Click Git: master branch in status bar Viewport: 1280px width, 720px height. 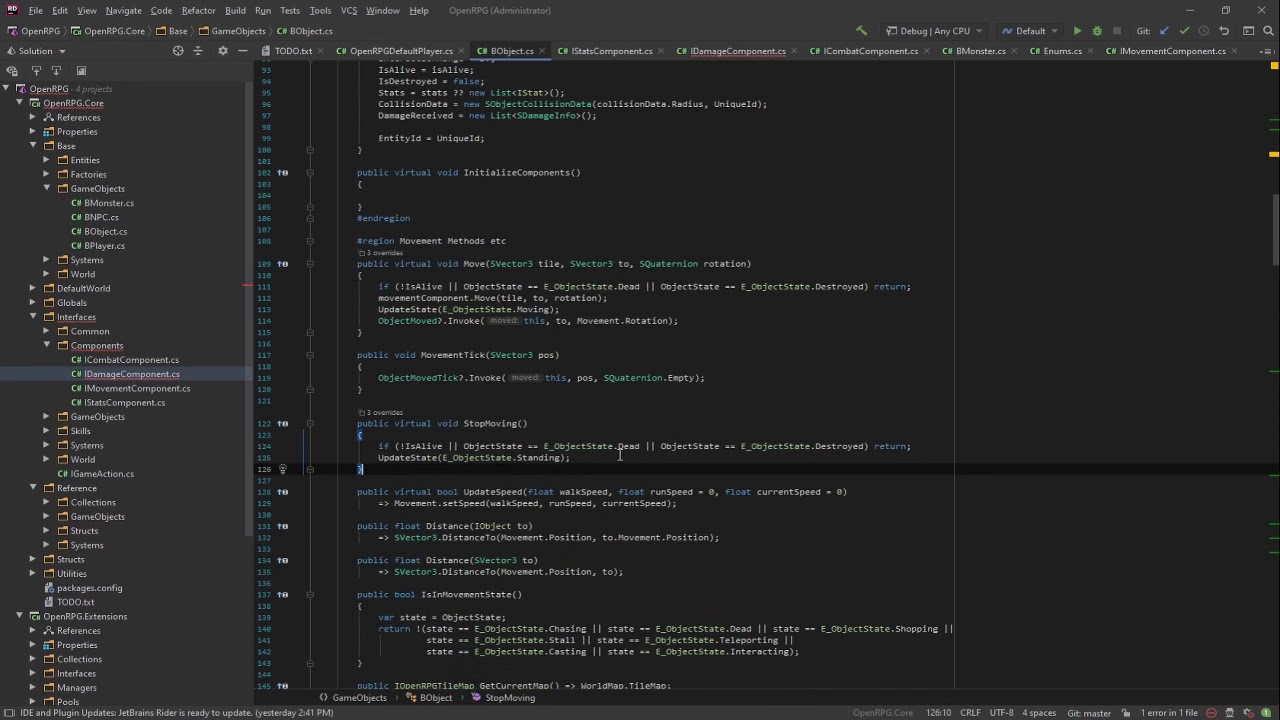[1089, 713]
